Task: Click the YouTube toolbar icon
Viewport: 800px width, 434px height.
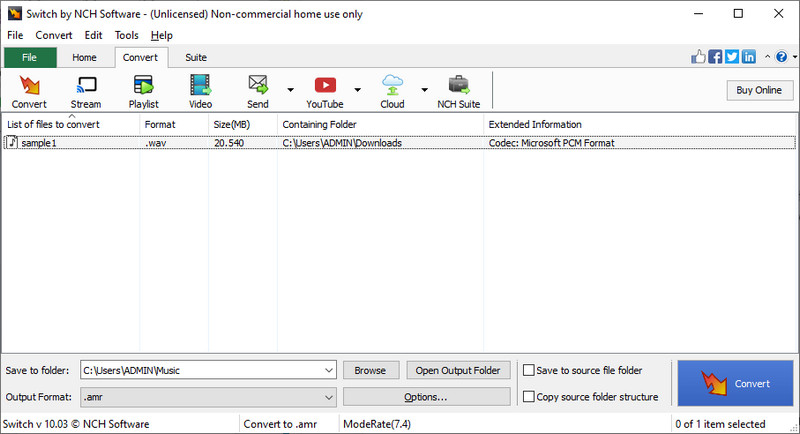Action: pyautogui.click(x=325, y=85)
